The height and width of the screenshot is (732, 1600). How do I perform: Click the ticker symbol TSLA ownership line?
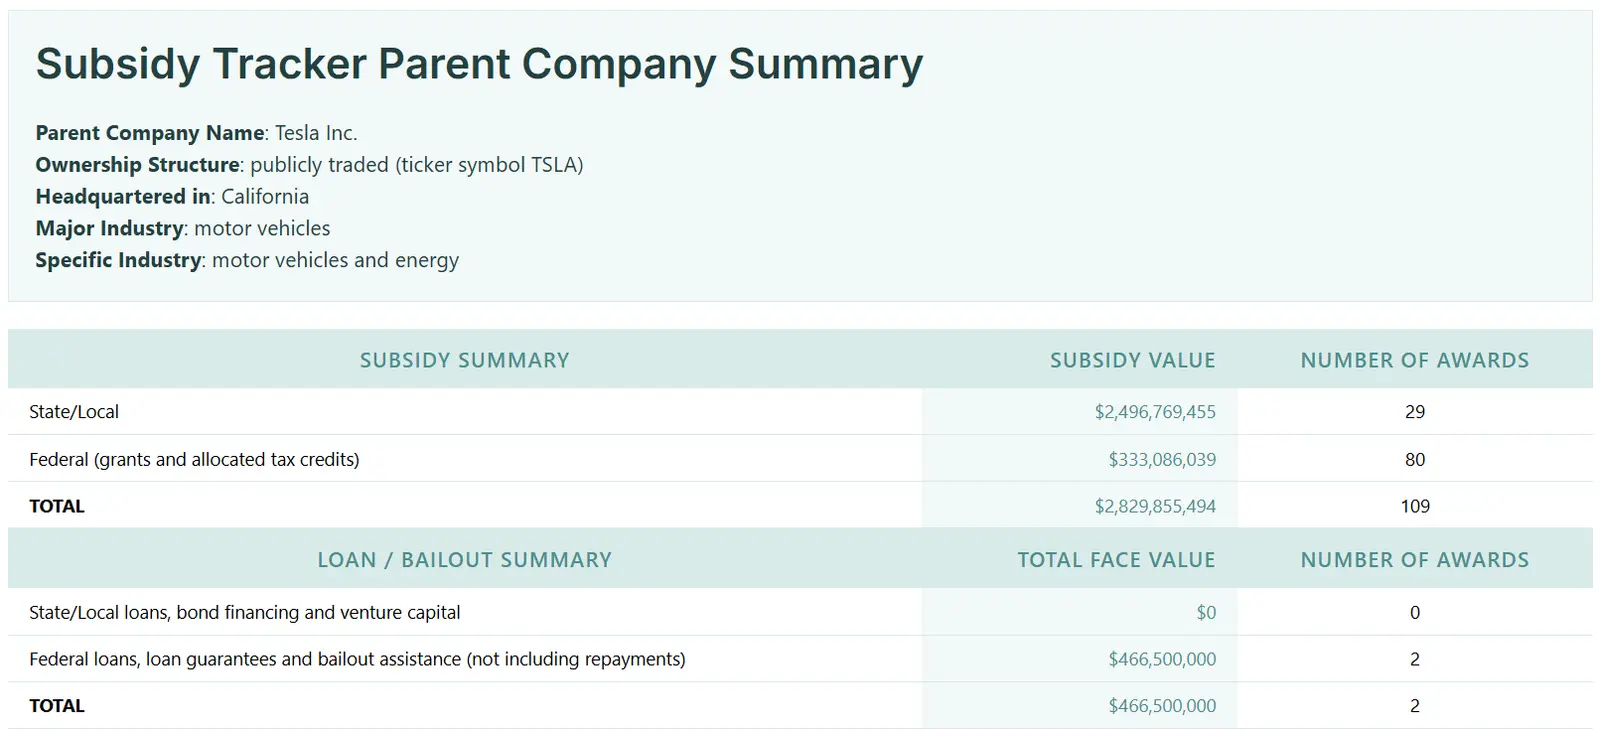coord(309,165)
